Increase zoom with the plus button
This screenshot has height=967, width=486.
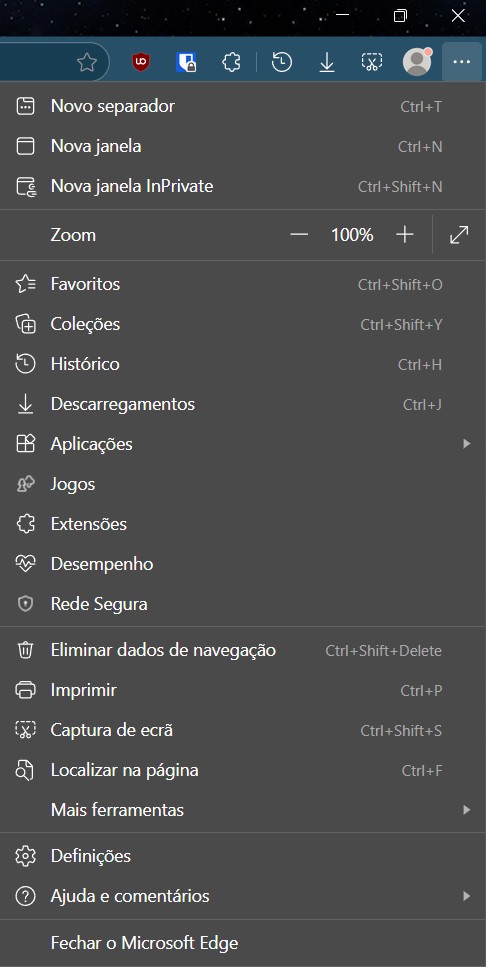click(x=405, y=234)
